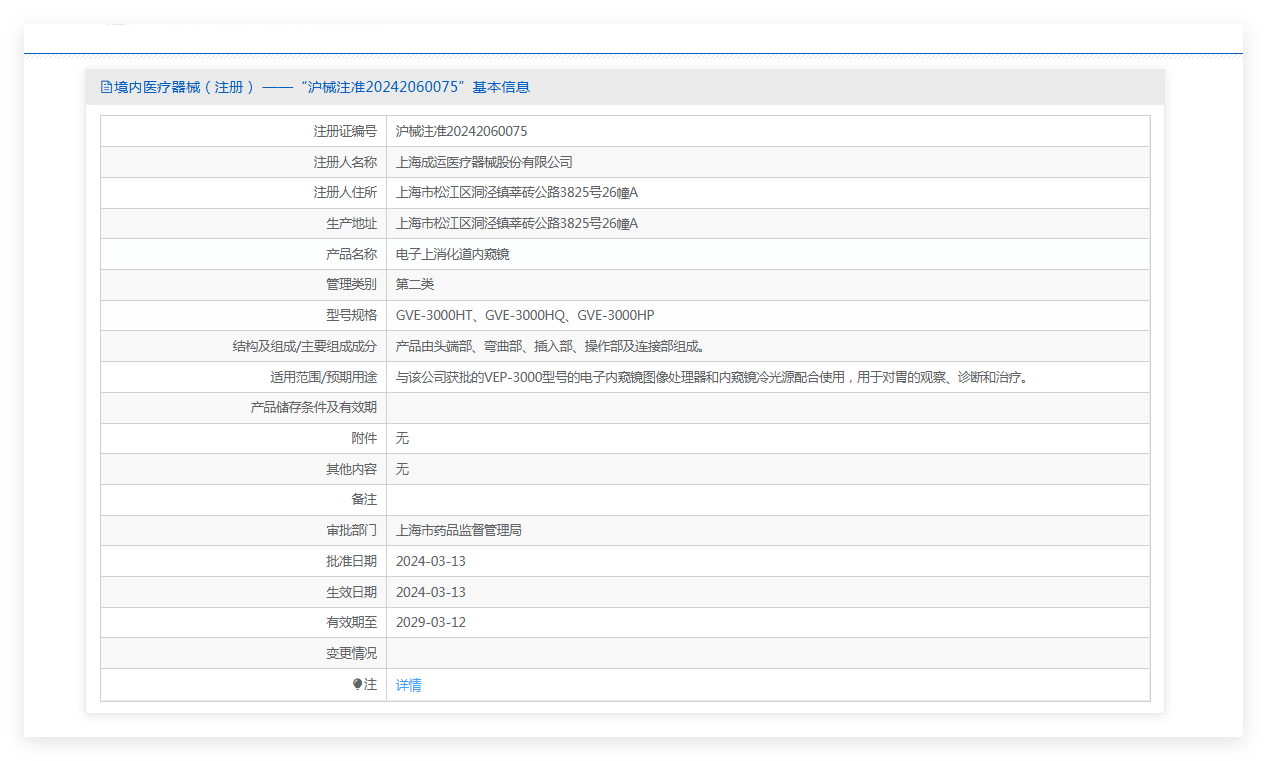Click the 注册证编号 label cell
1267x761 pixels.
[x=345, y=131]
